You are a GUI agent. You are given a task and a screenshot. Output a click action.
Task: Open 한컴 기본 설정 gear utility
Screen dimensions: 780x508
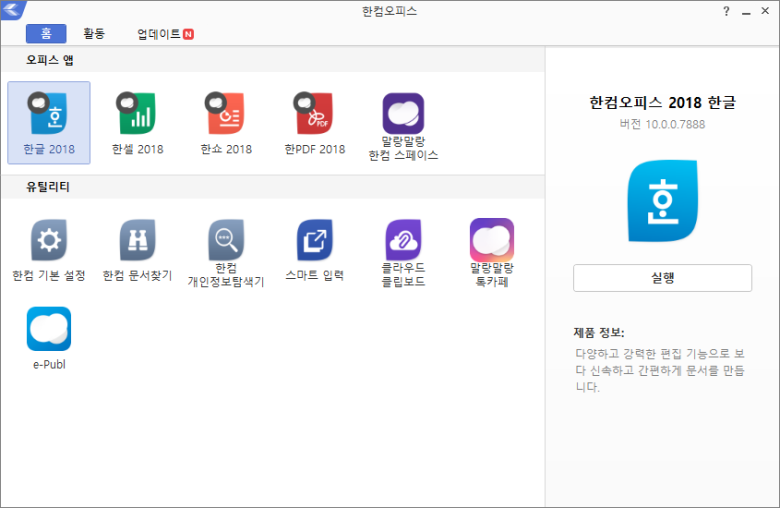49,250
